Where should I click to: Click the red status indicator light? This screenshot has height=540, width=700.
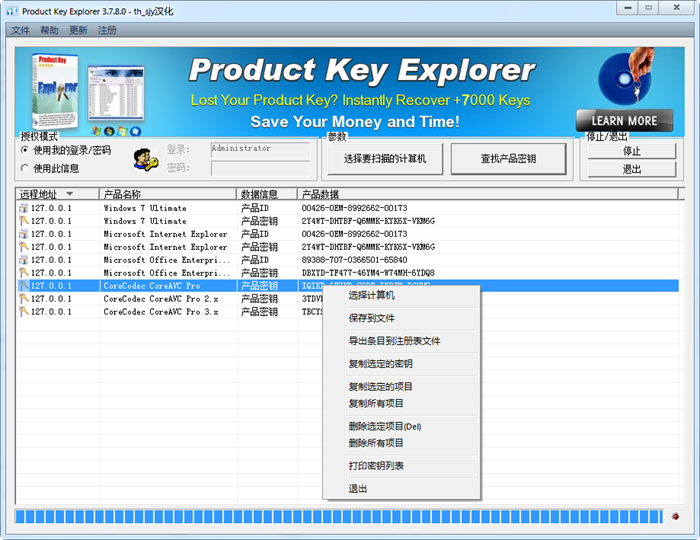coord(675,516)
